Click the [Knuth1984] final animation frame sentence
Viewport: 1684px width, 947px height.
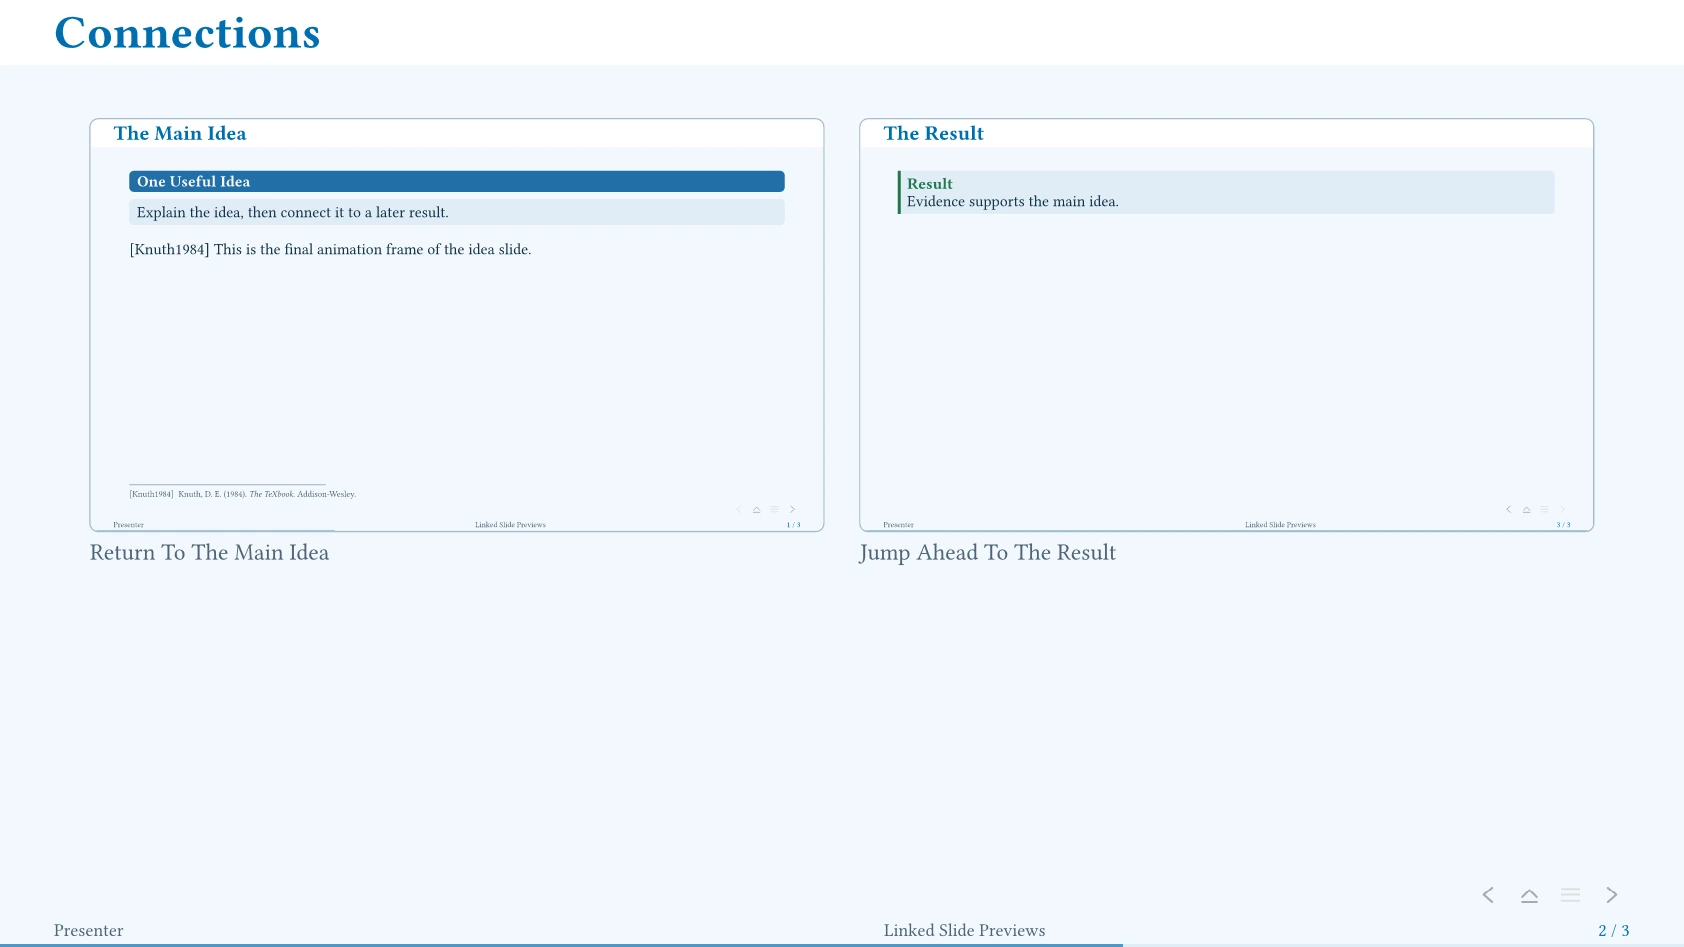pos(330,250)
